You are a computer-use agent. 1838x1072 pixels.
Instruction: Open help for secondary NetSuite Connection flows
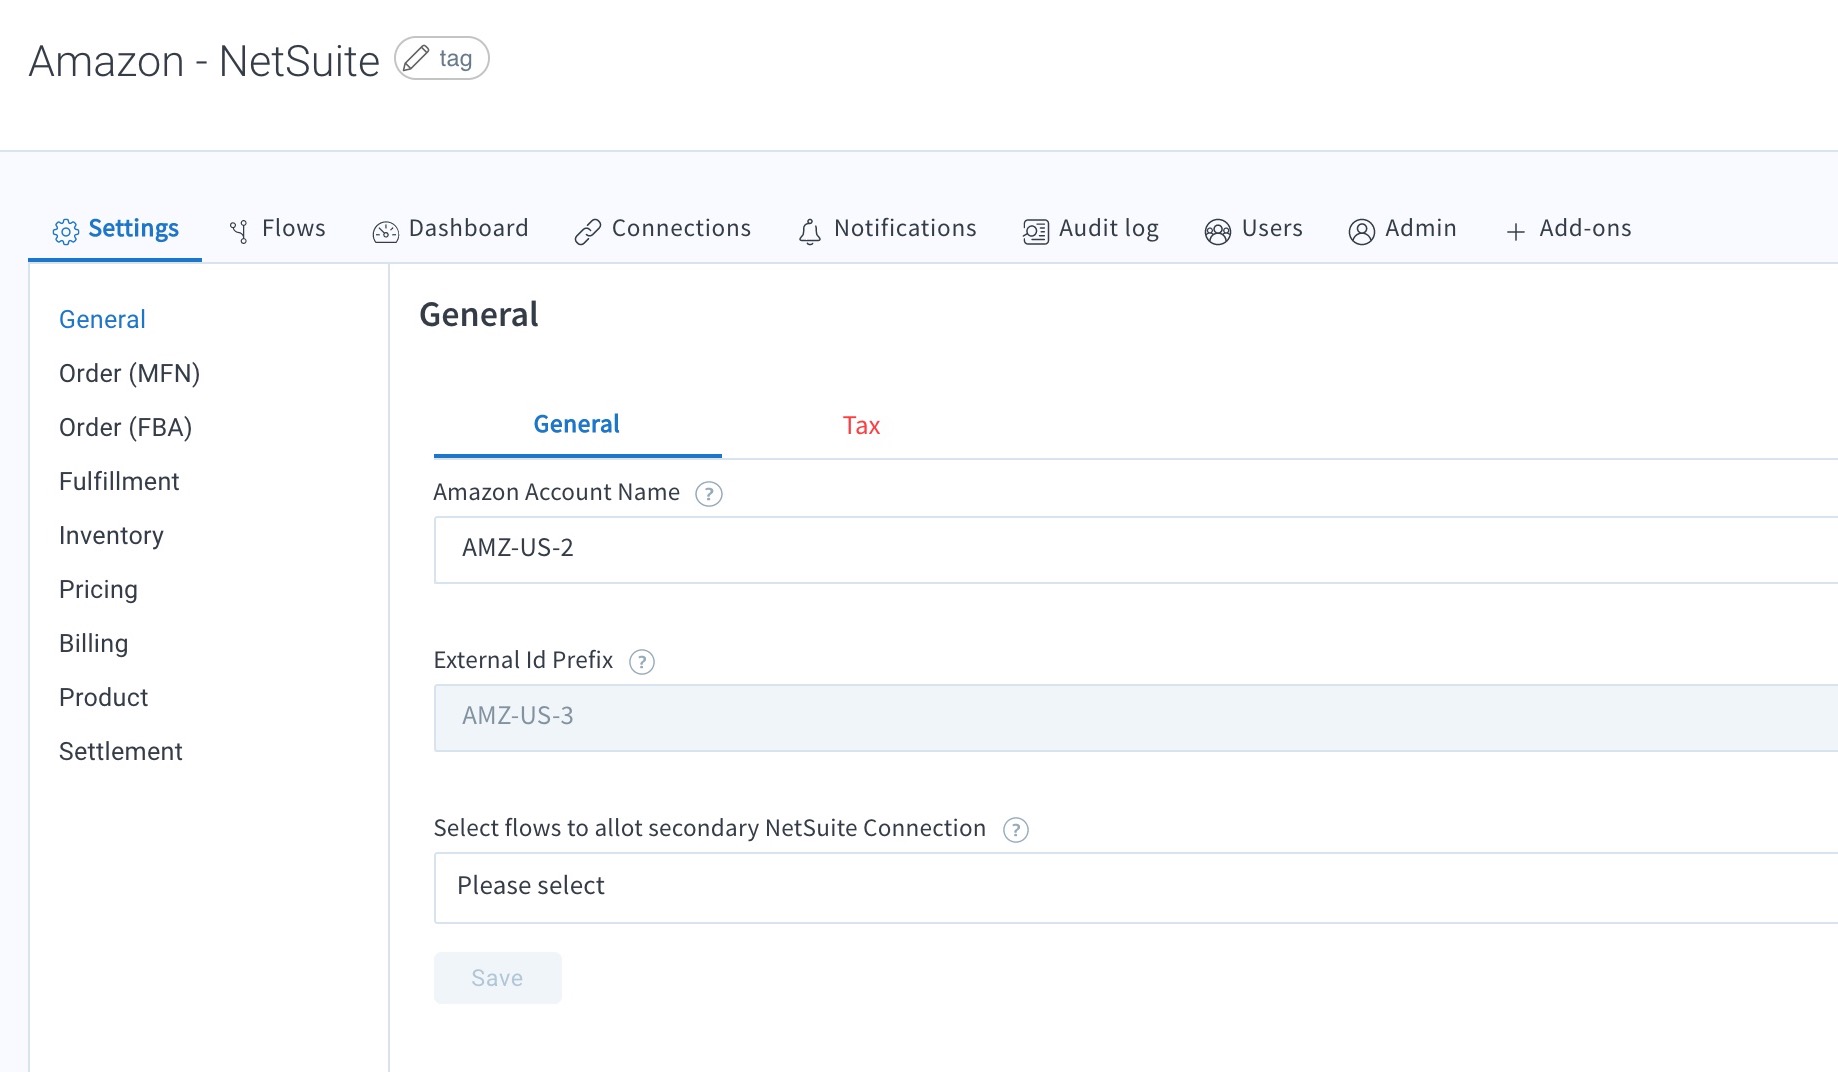pyautogui.click(x=1015, y=830)
